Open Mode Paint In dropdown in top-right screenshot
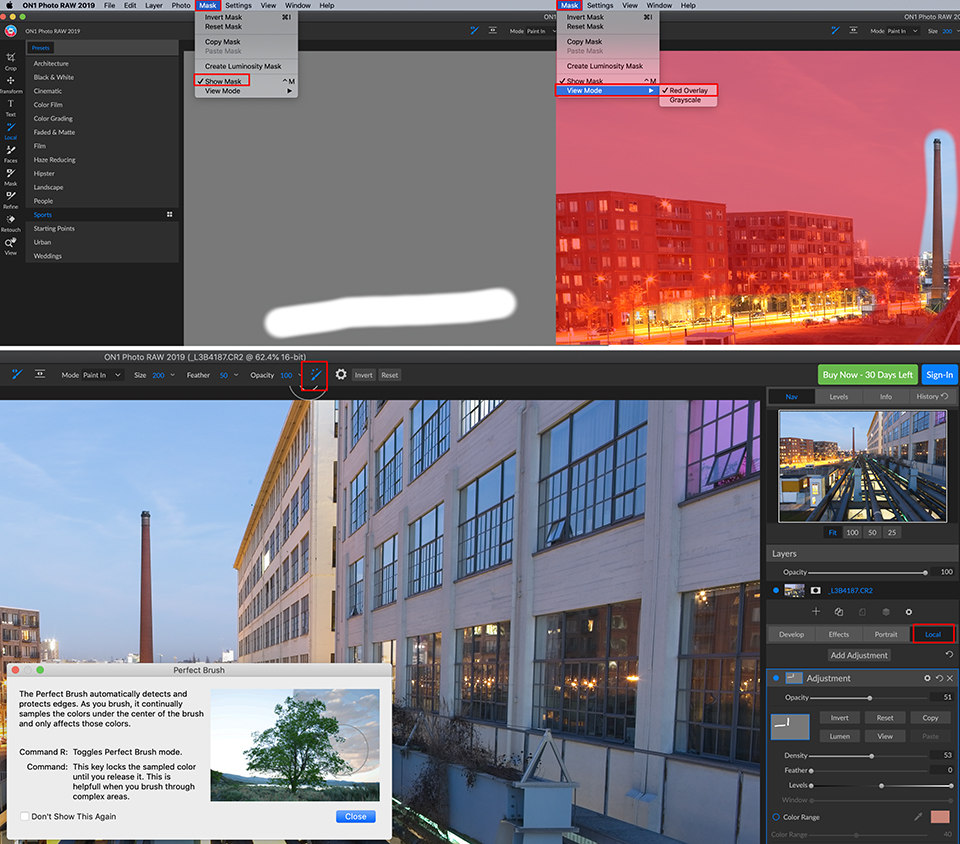 point(903,31)
